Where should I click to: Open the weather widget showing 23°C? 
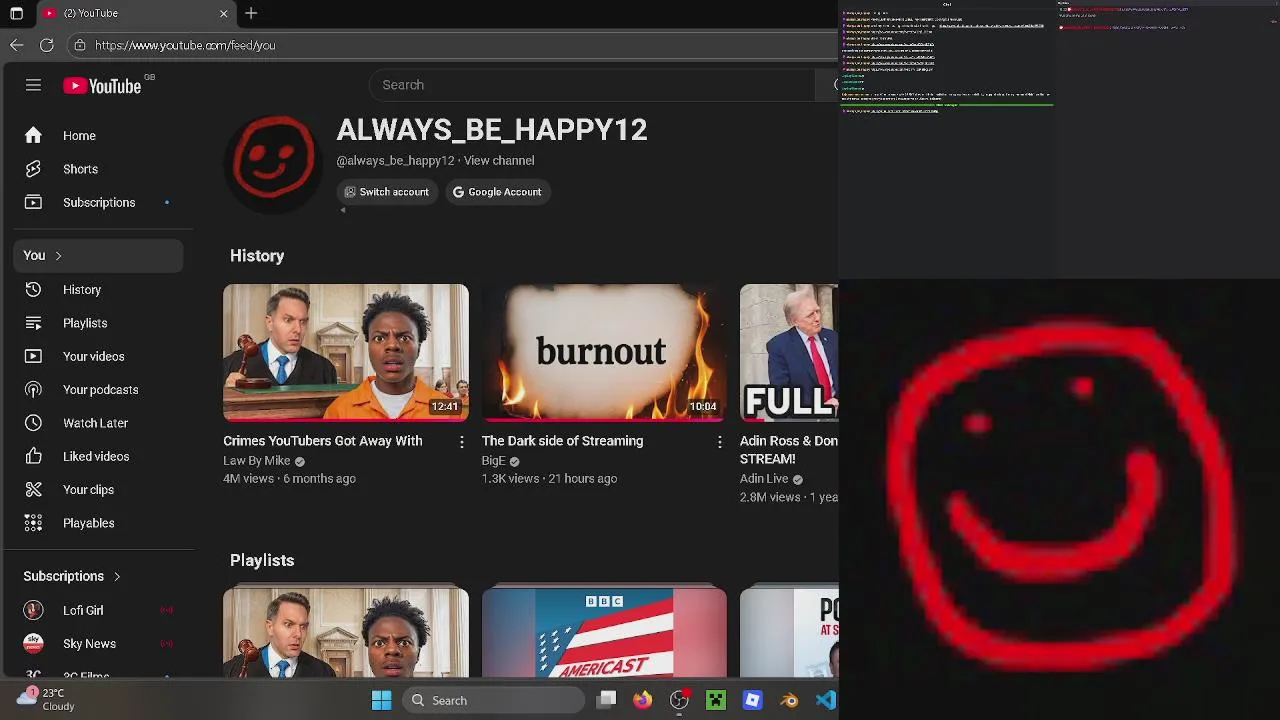click(x=46, y=699)
